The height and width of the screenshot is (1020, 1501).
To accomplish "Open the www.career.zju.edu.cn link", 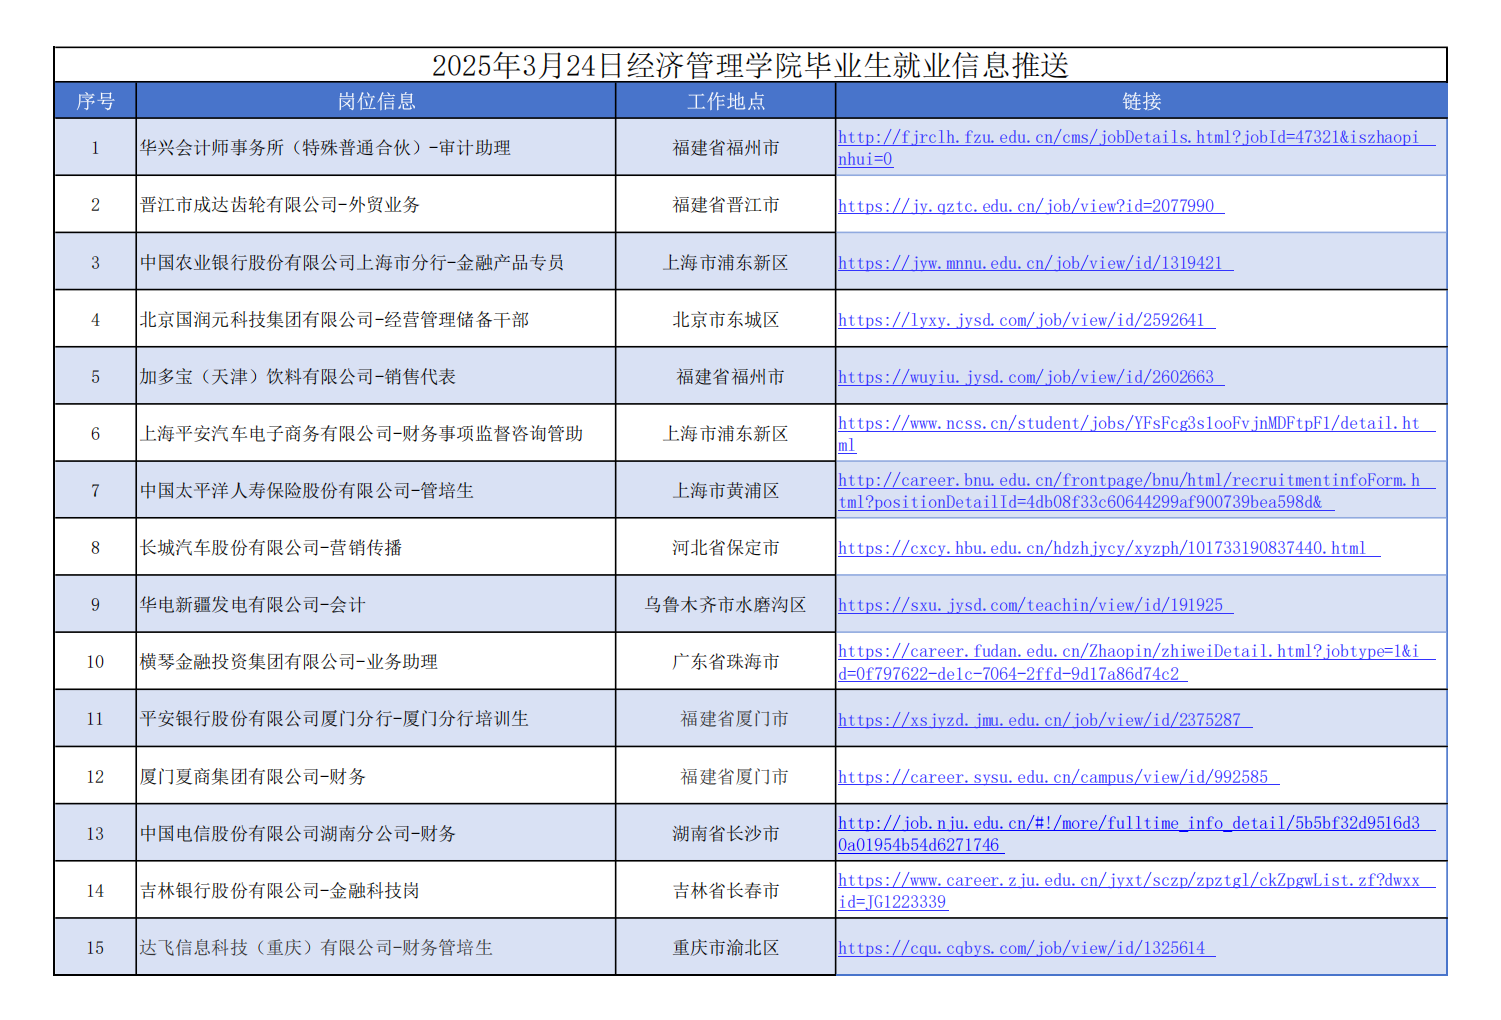I will (x=1127, y=881).
